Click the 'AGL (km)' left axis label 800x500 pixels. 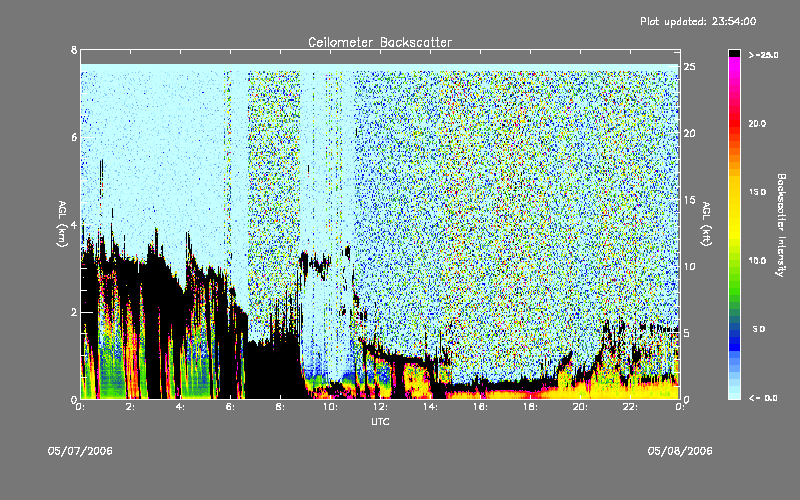pyautogui.click(x=62, y=224)
